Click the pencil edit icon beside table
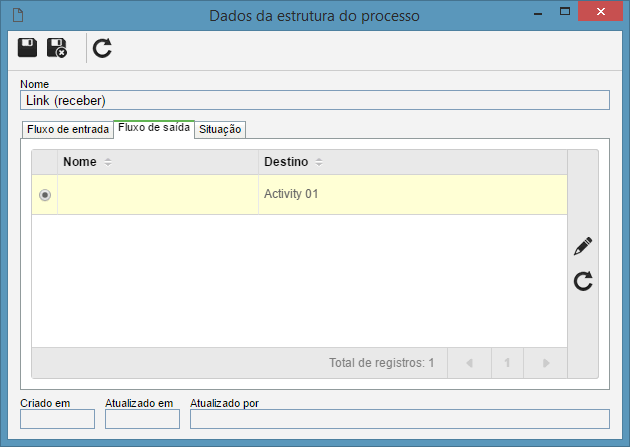The height and width of the screenshot is (447, 630). point(583,246)
